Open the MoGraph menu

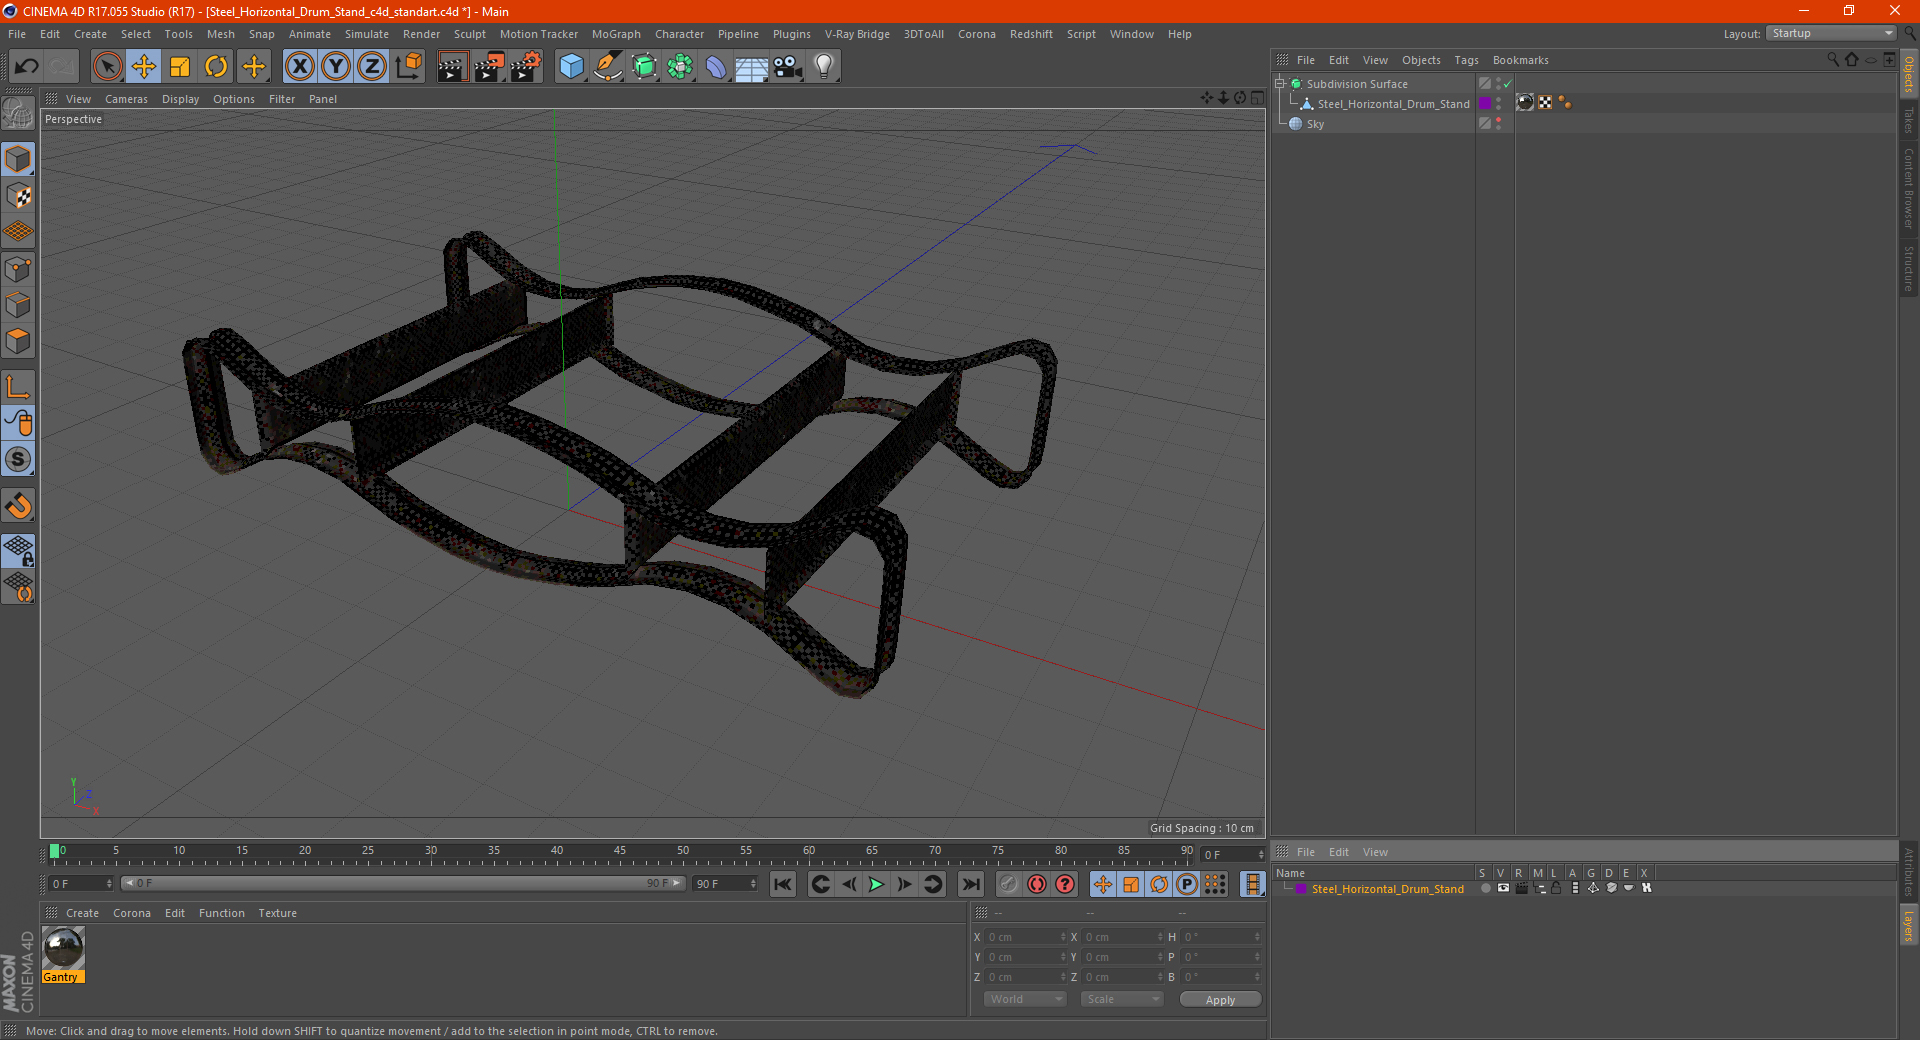click(x=616, y=34)
